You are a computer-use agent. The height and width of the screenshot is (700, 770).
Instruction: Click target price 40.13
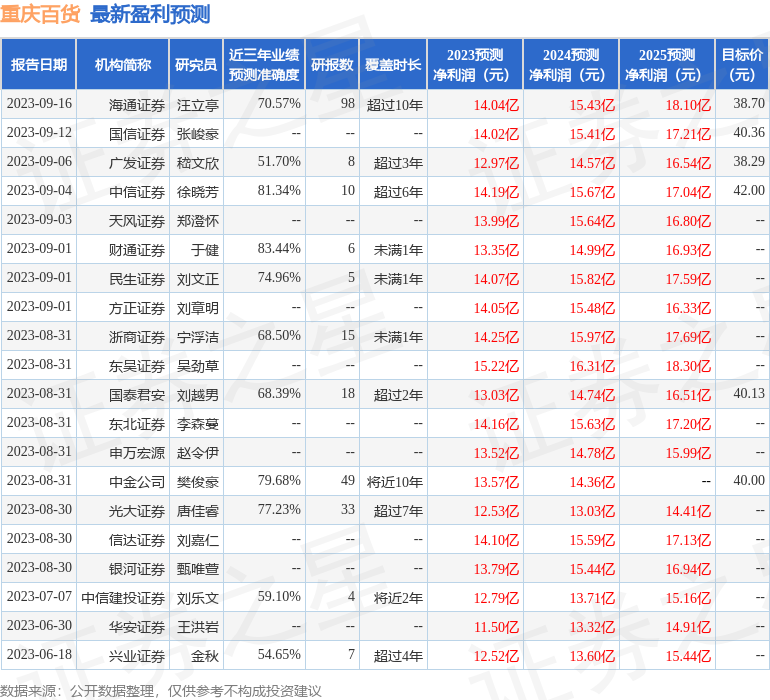(x=749, y=393)
